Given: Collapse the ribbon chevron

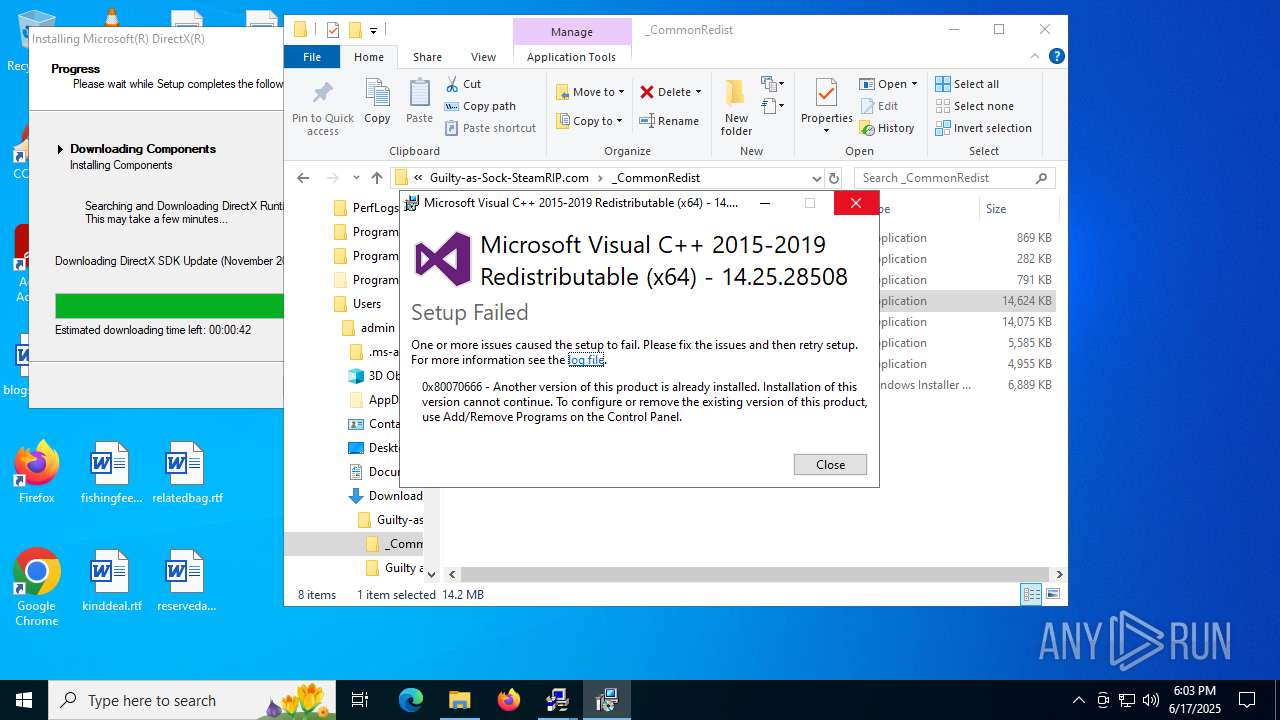Looking at the screenshot, I should pos(1035,57).
